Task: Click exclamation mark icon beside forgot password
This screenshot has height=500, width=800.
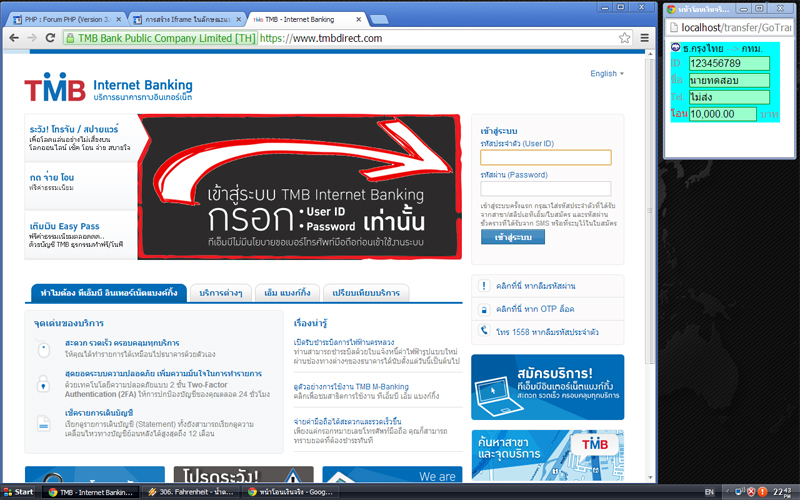Action: (x=484, y=286)
